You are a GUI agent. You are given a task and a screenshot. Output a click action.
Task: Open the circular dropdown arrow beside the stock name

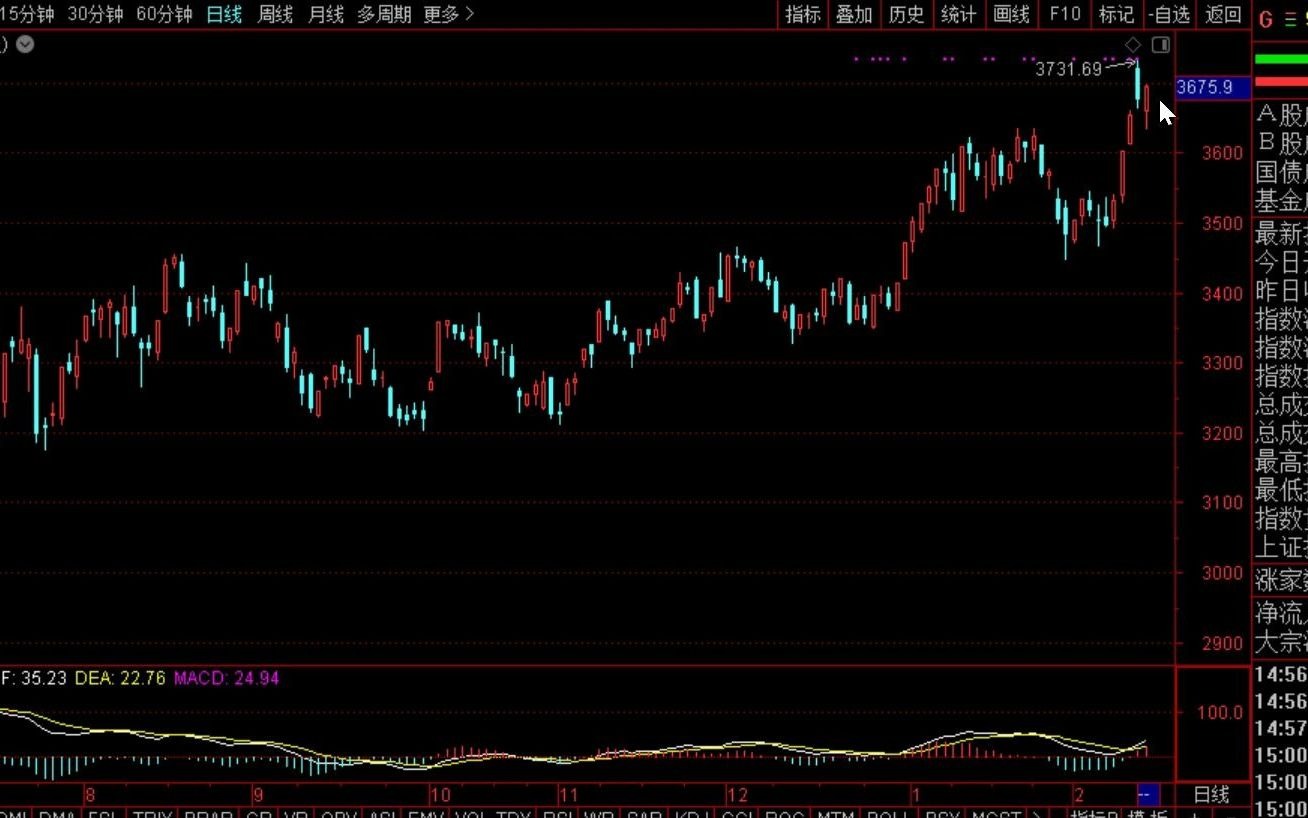tap(25, 44)
